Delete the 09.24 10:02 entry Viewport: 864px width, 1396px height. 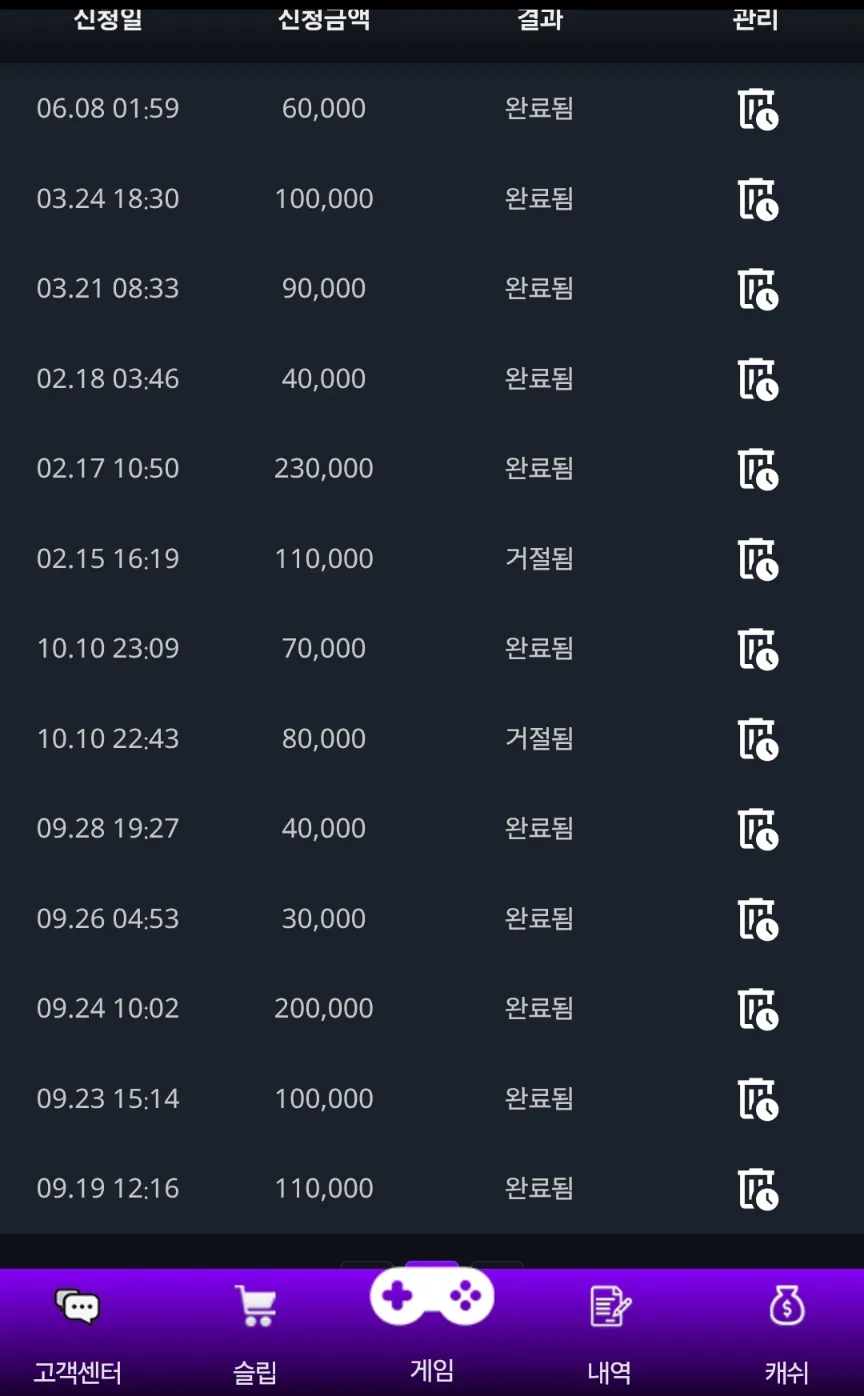pos(757,1009)
